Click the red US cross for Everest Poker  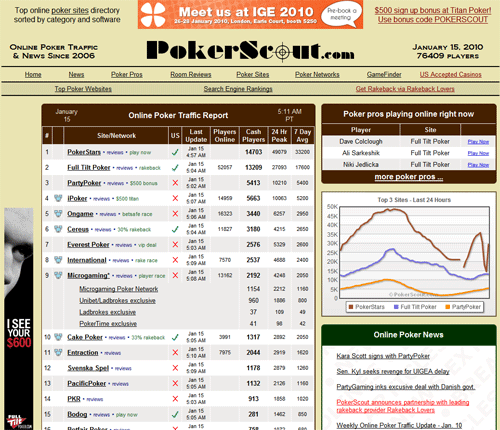175,245
